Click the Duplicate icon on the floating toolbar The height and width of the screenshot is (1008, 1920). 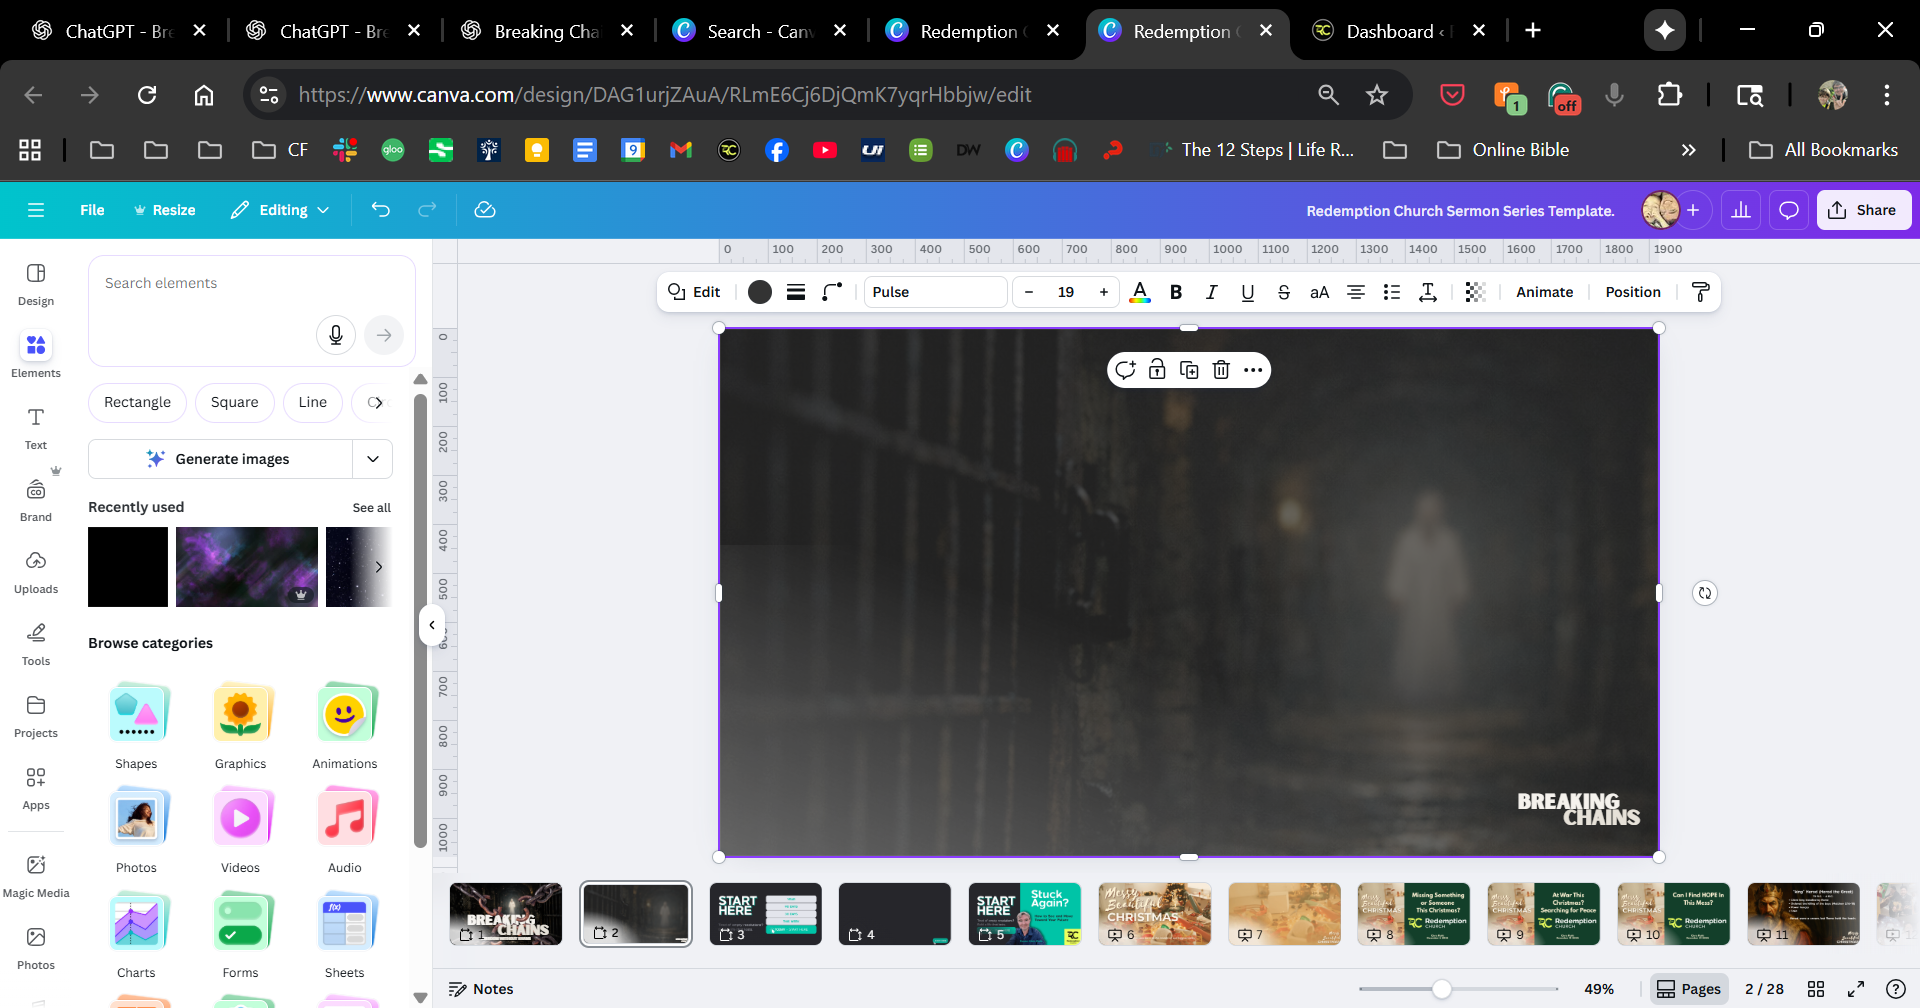[x=1189, y=370]
